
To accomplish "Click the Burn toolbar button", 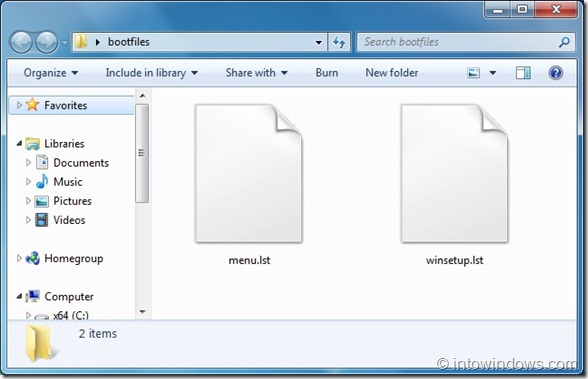I will [x=327, y=73].
